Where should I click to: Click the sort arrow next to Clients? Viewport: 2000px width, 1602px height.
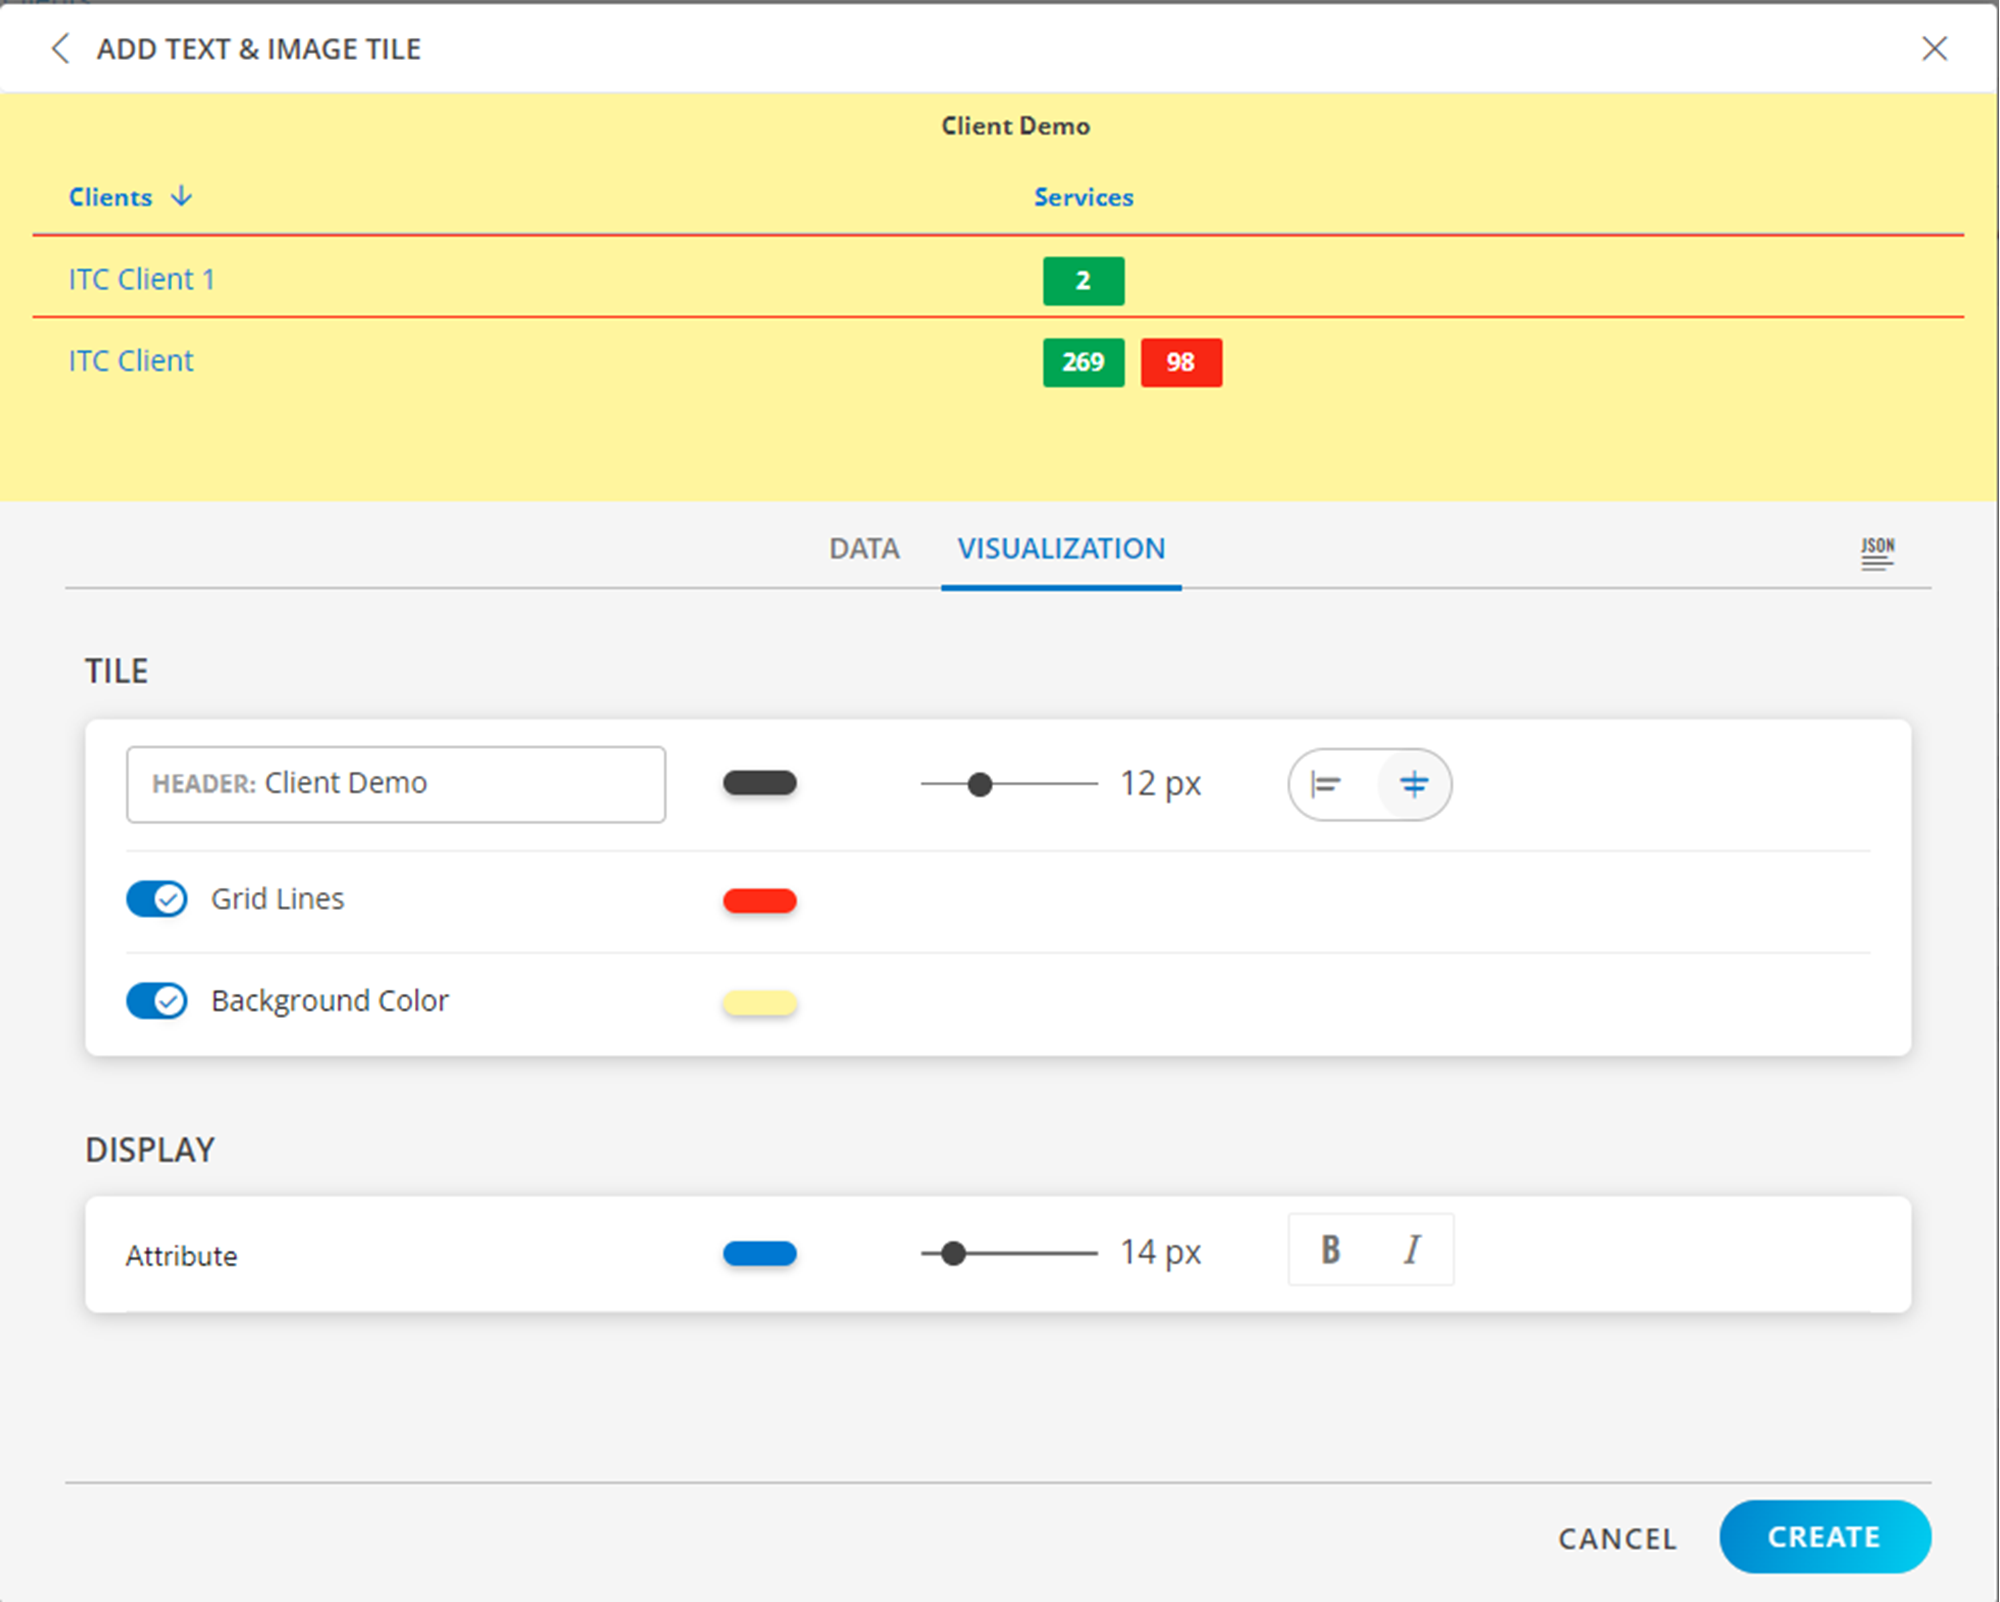click(181, 197)
